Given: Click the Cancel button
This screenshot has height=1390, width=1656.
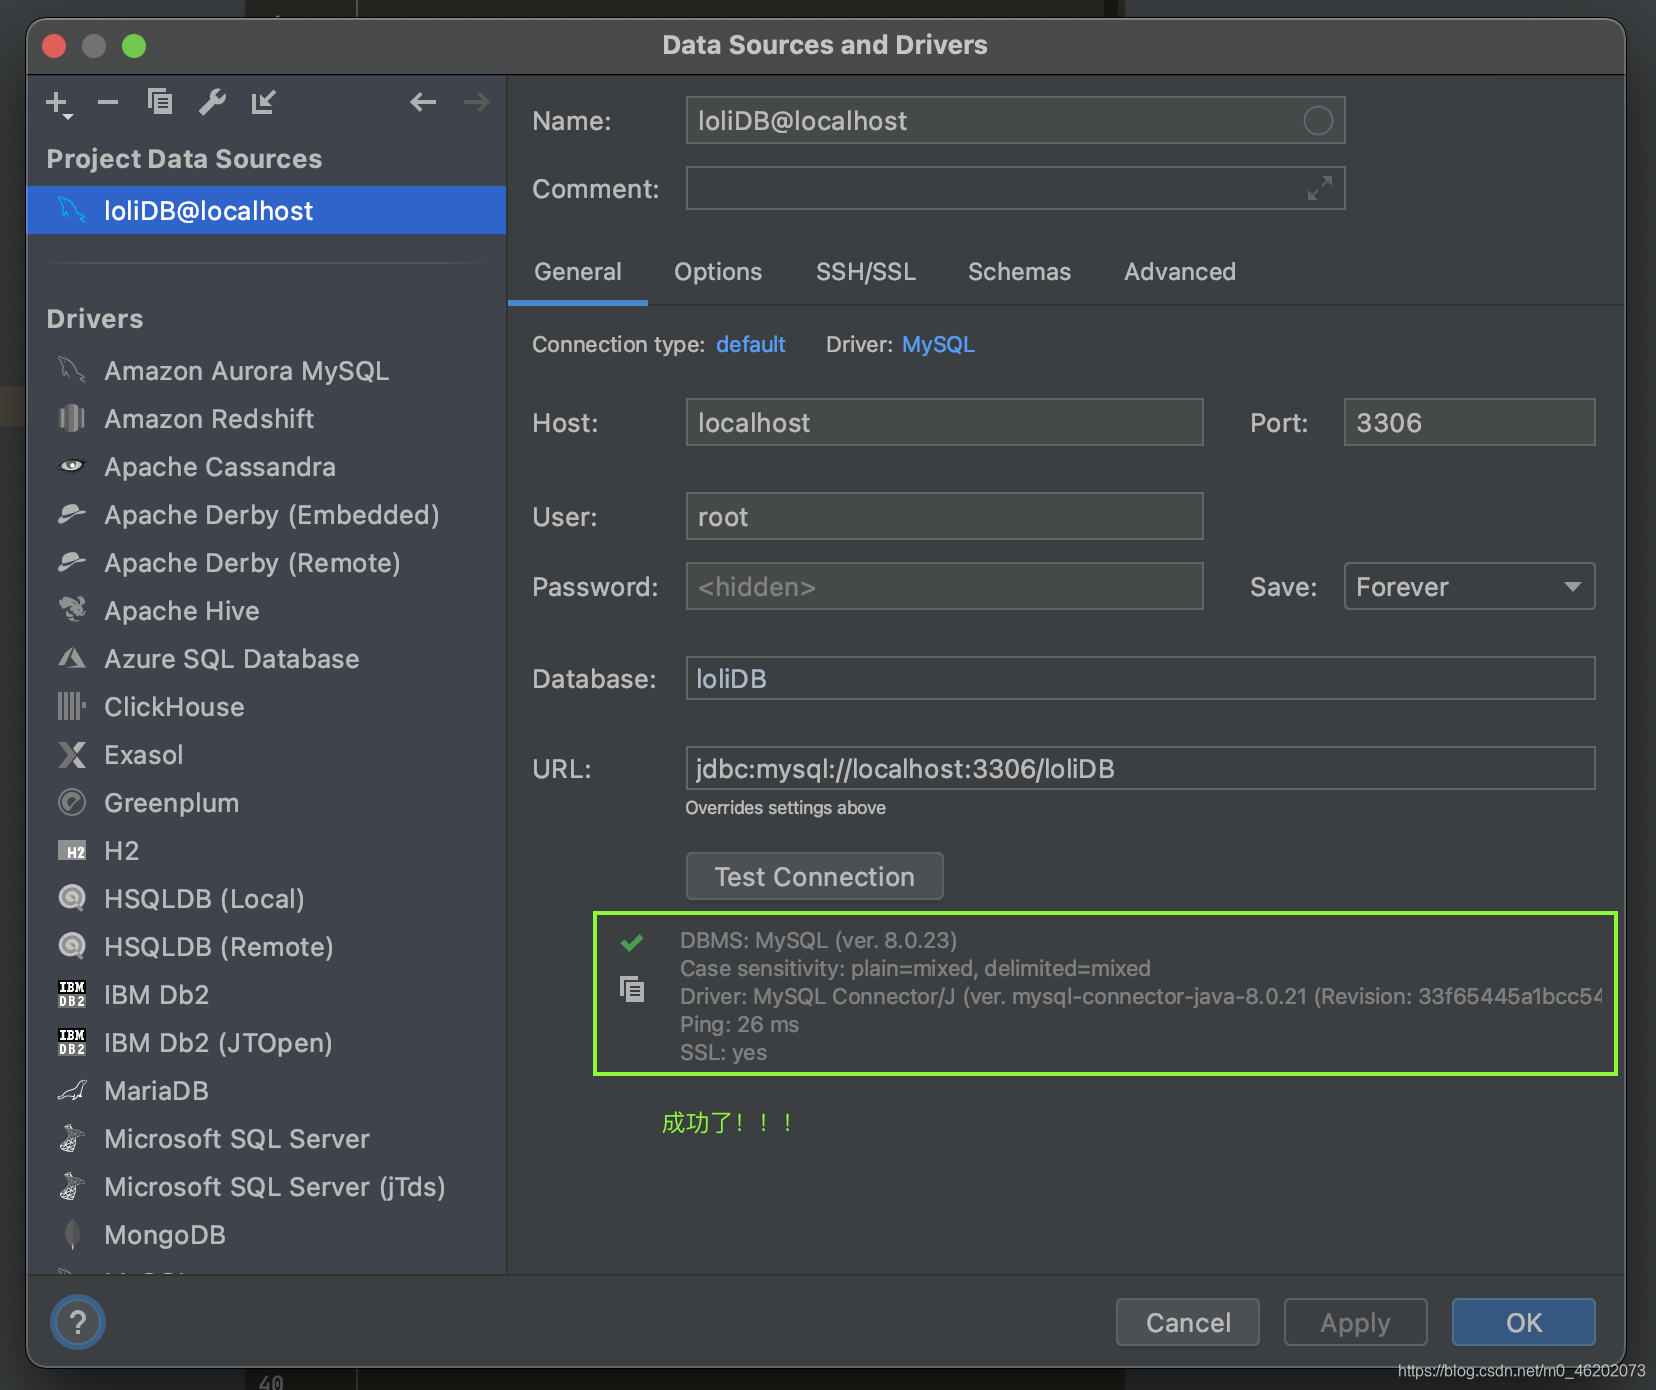Looking at the screenshot, I should click(1188, 1322).
